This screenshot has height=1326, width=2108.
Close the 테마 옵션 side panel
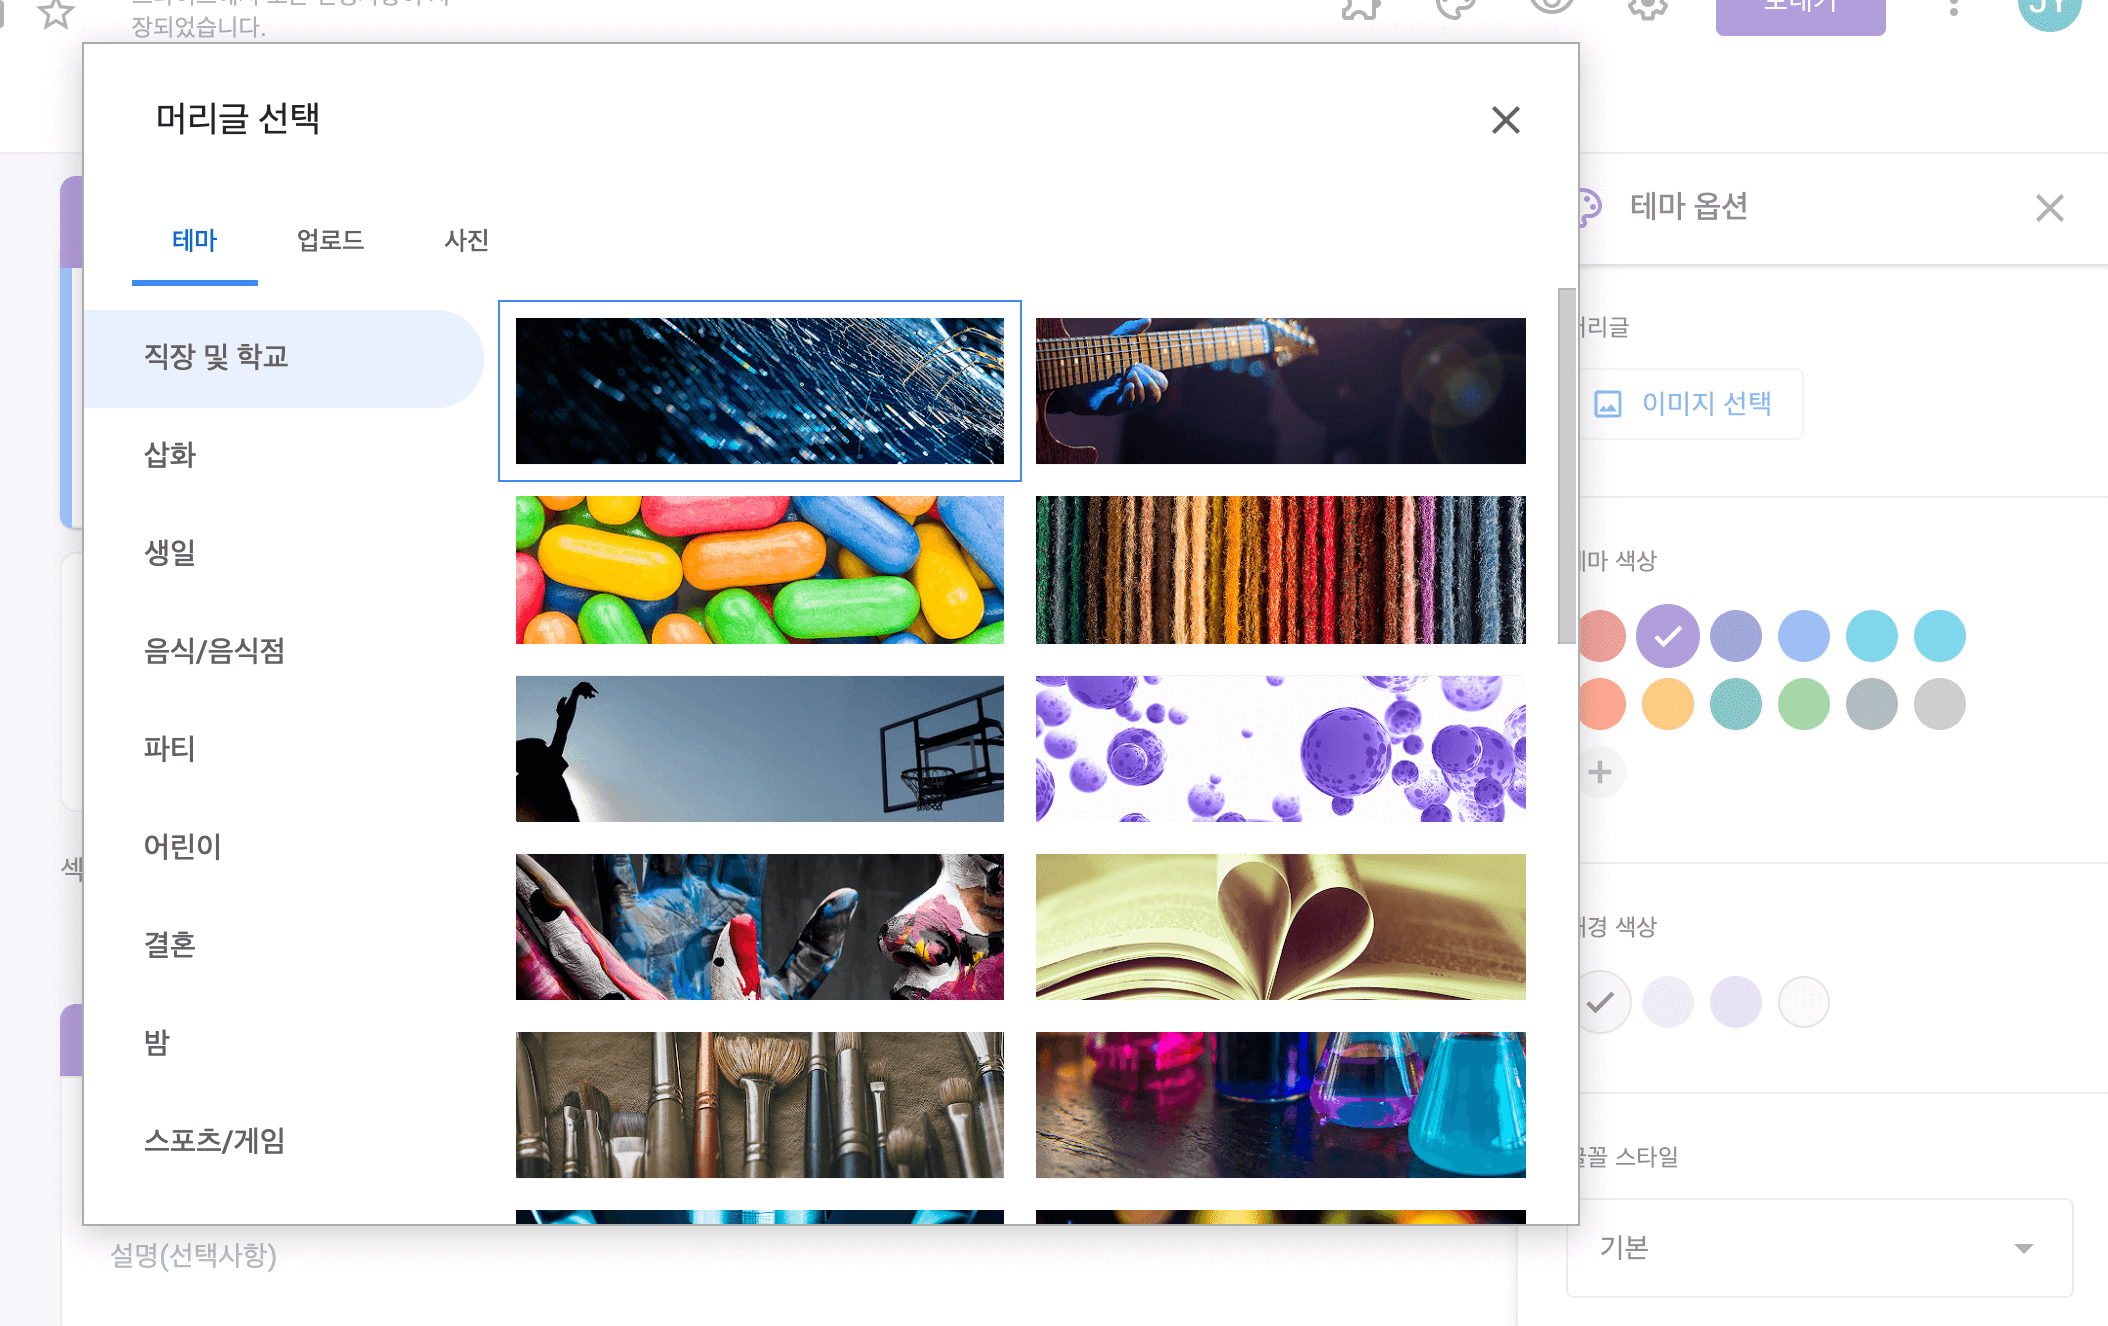tap(2049, 208)
